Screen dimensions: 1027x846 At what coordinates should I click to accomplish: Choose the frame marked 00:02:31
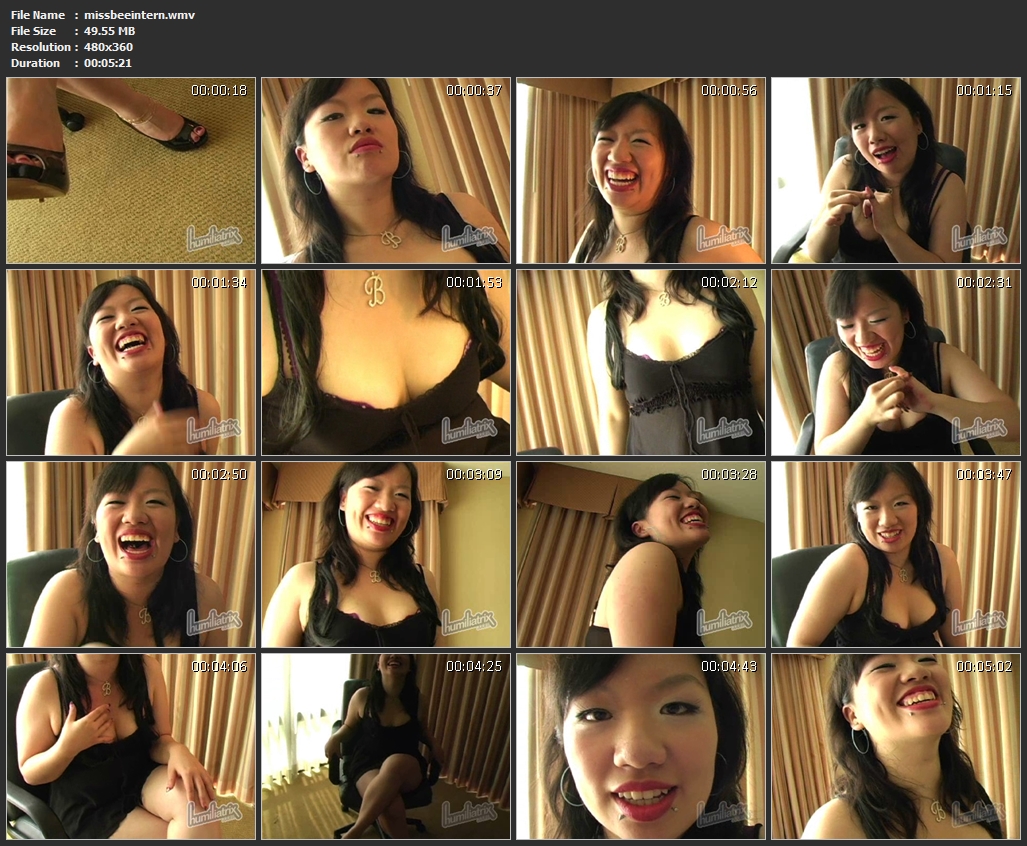pyautogui.click(x=896, y=363)
